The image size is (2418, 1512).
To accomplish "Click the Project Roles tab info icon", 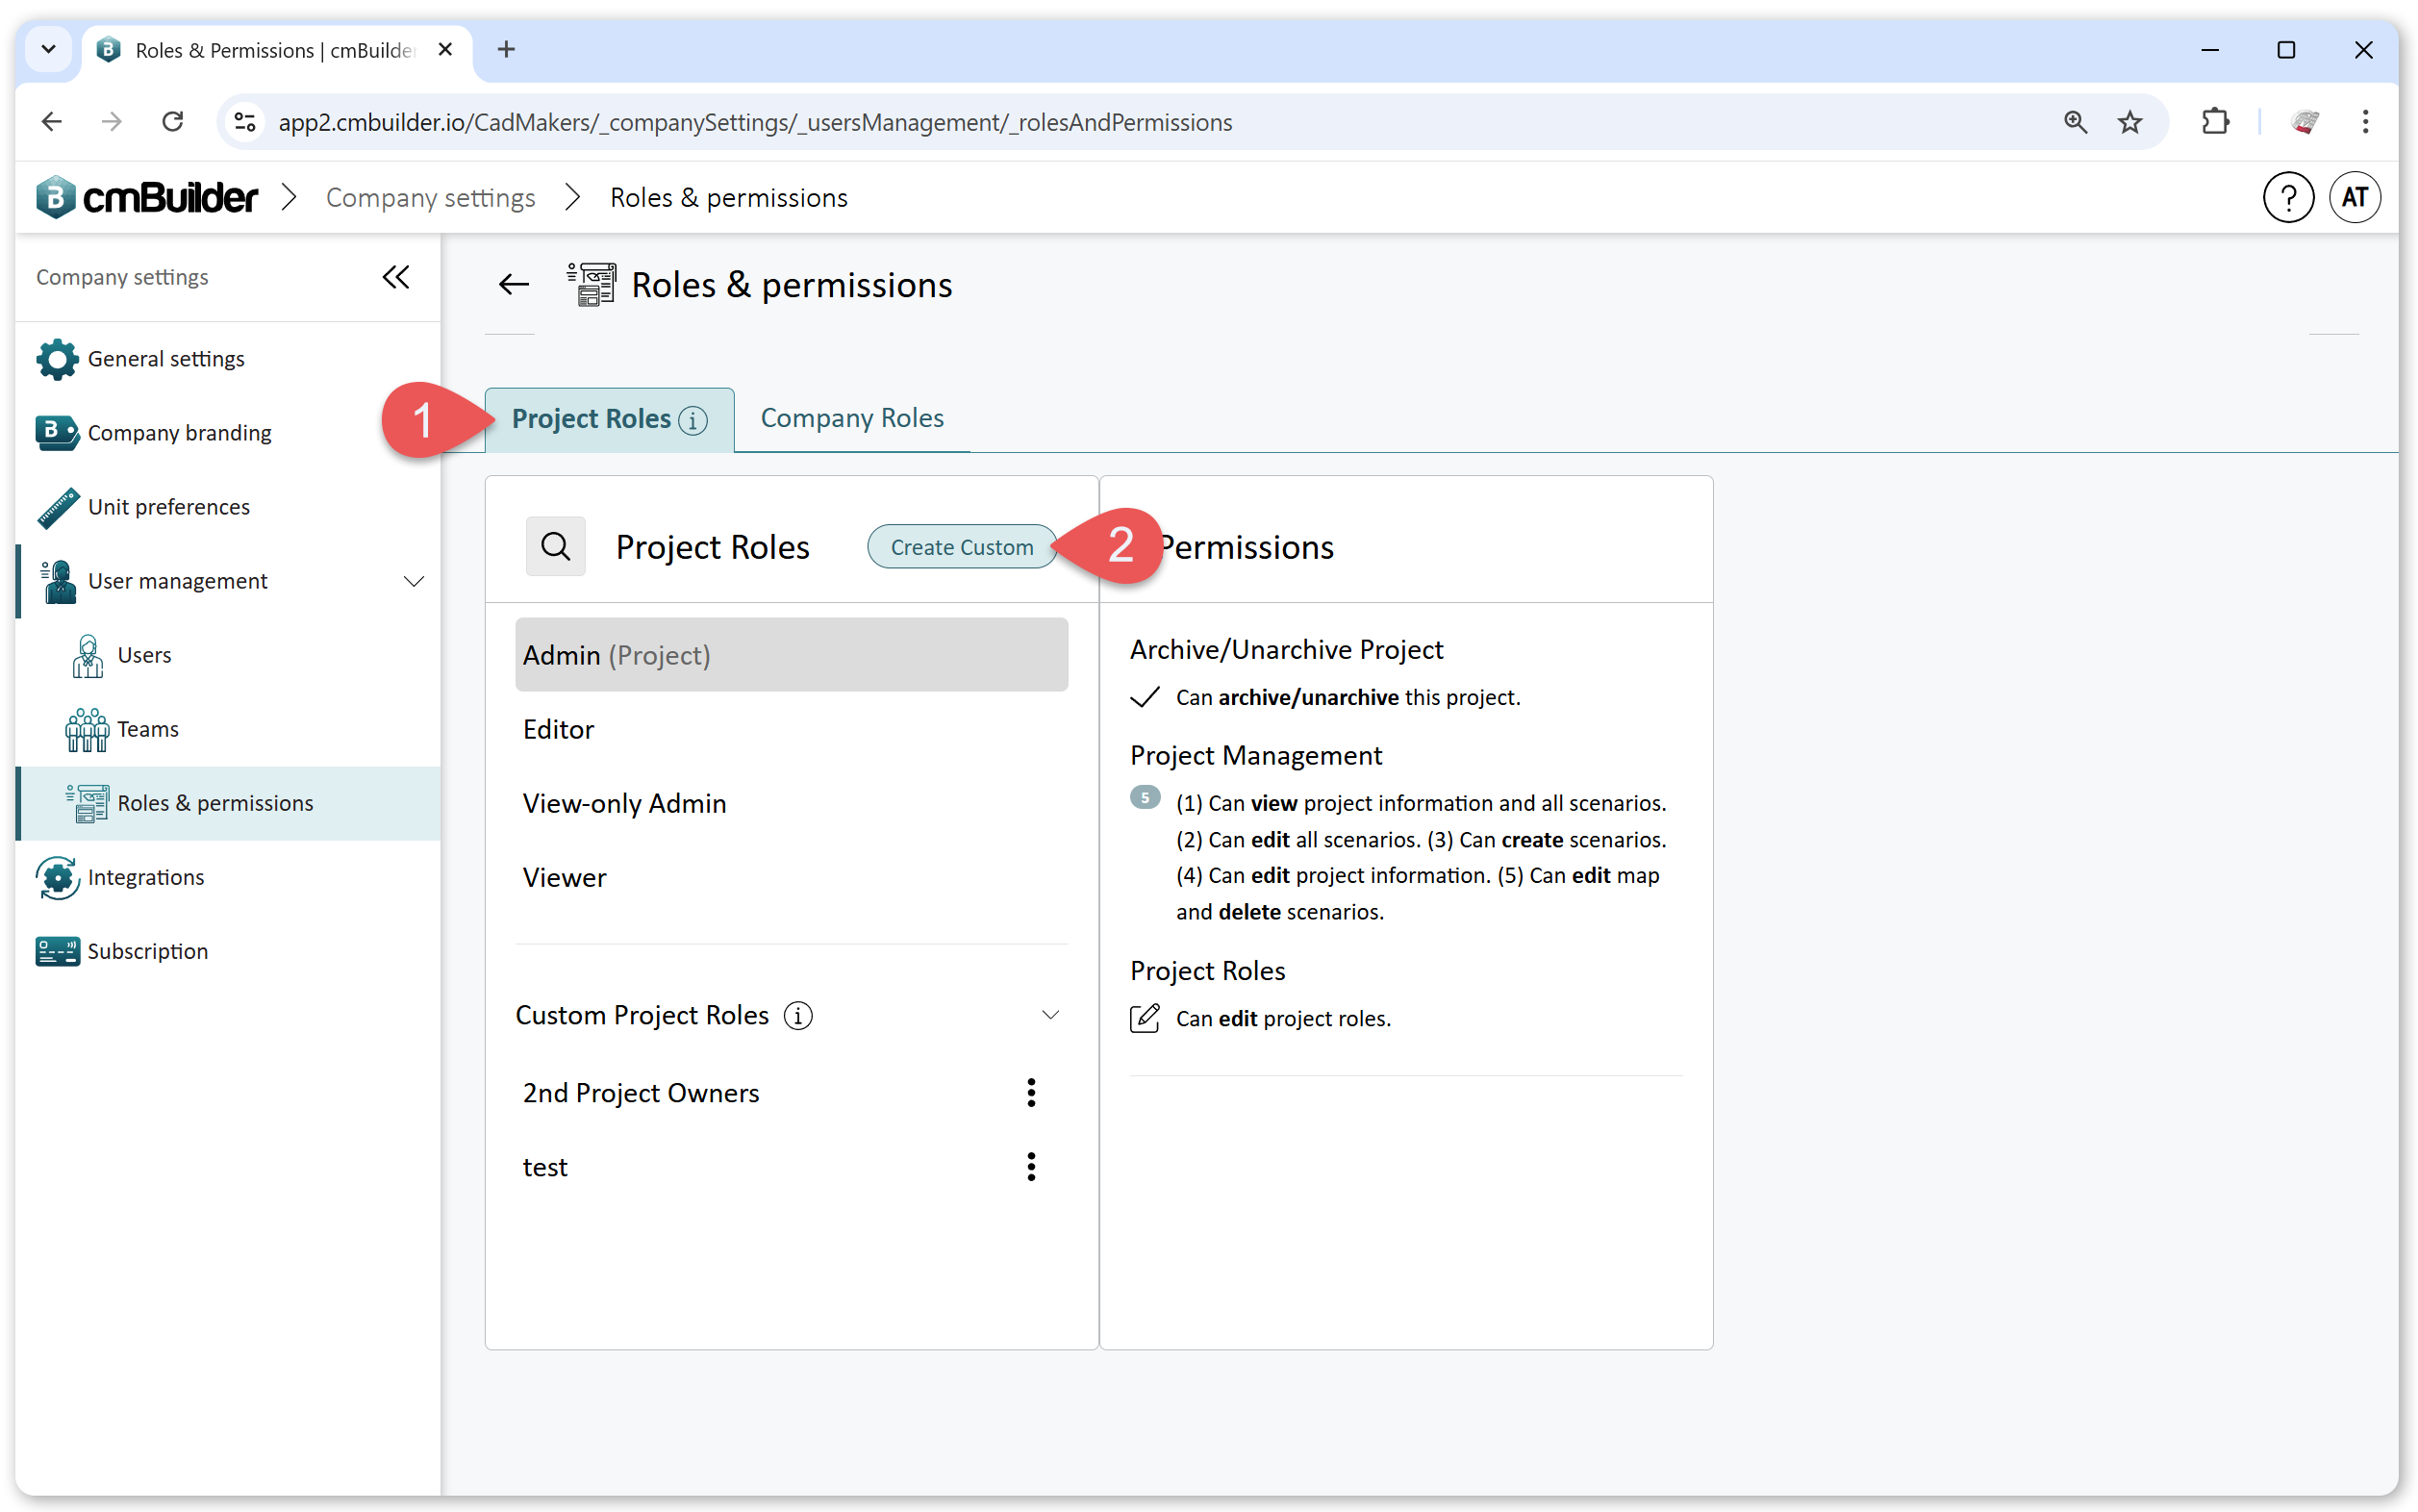I will [692, 420].
